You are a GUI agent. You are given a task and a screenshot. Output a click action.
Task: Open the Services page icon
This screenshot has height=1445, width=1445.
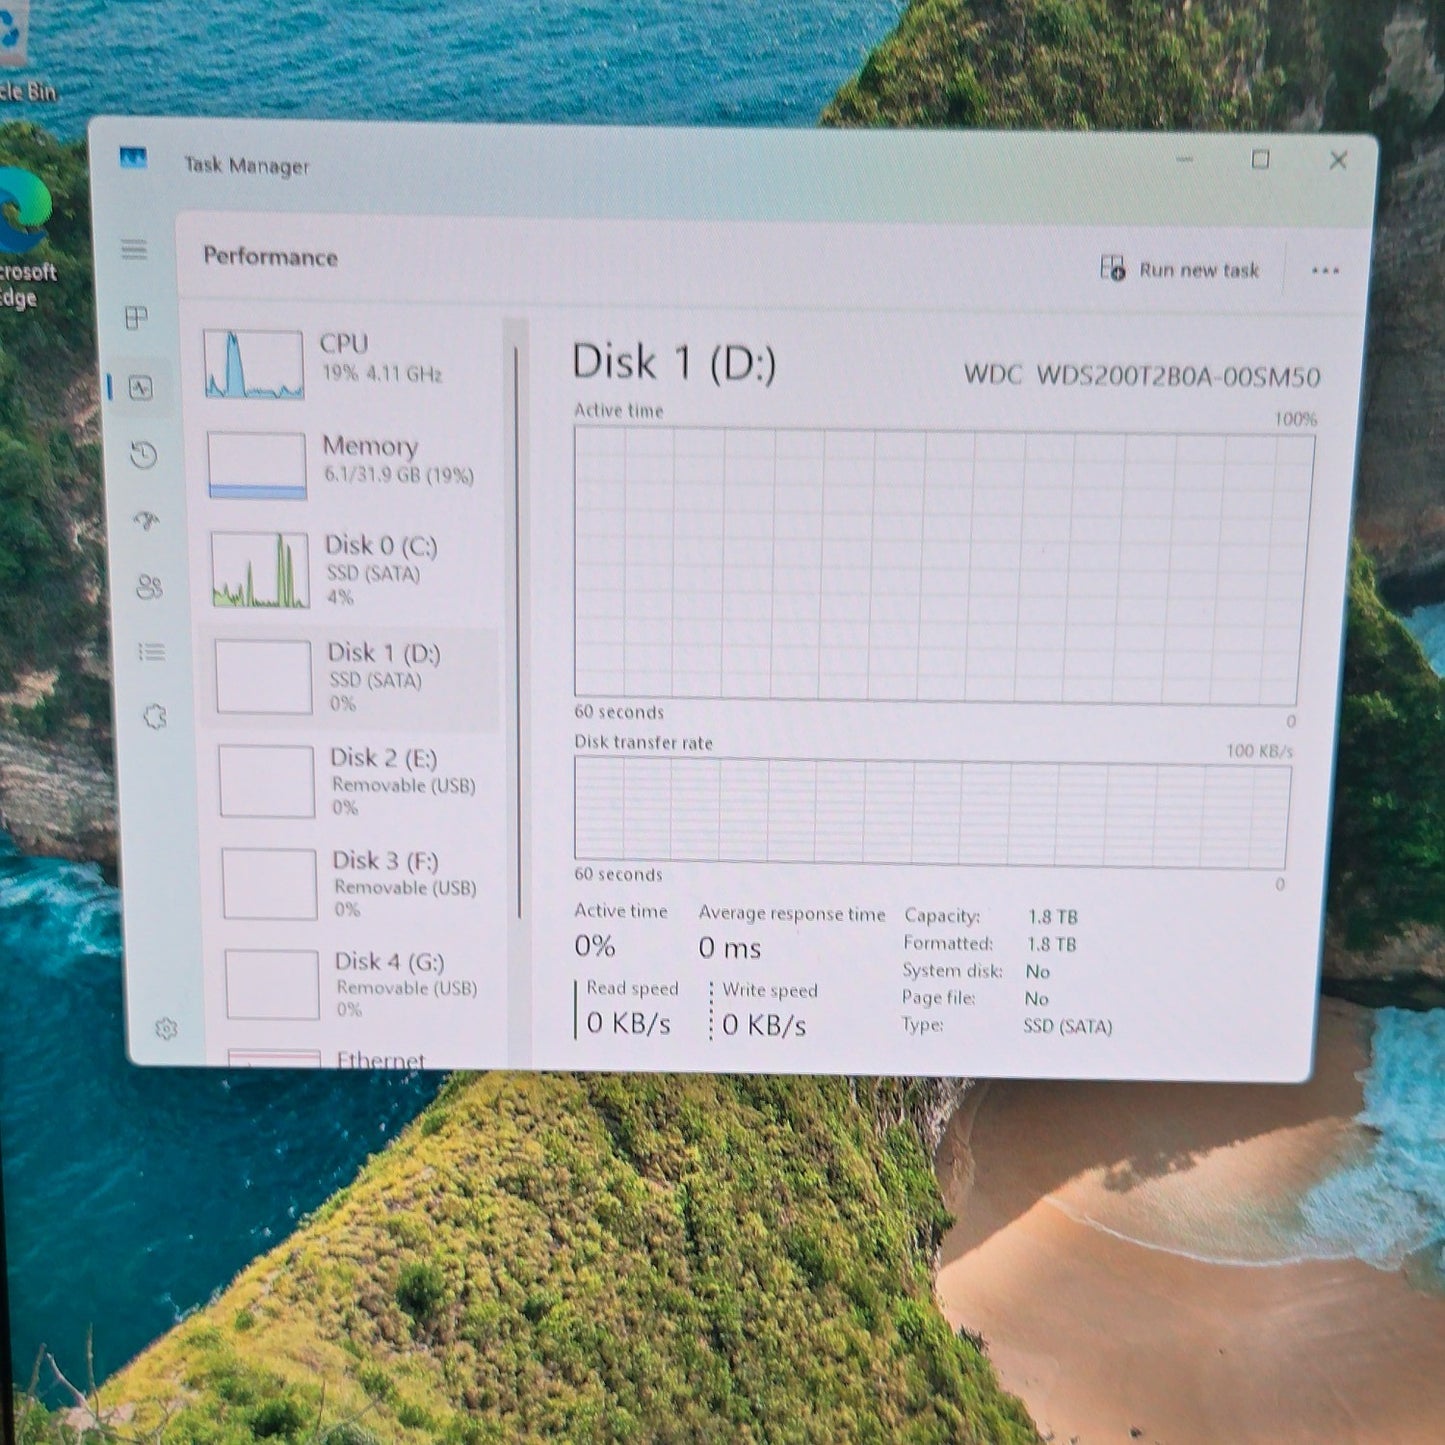pos(155,717)
